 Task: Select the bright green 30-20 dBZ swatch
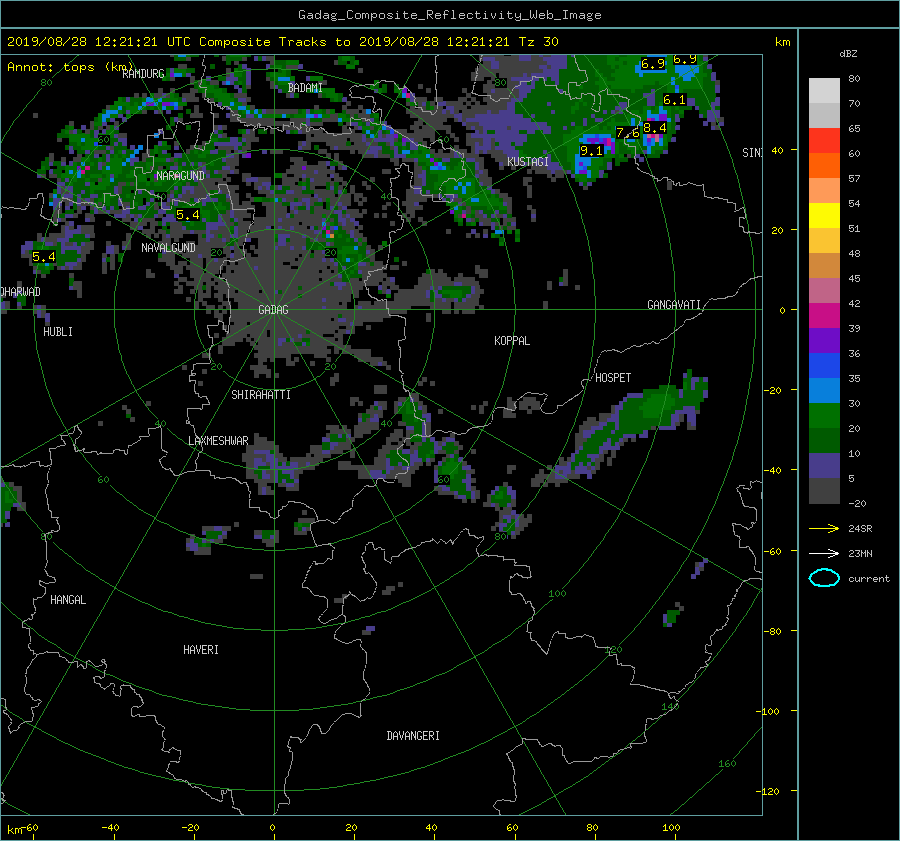824,416
